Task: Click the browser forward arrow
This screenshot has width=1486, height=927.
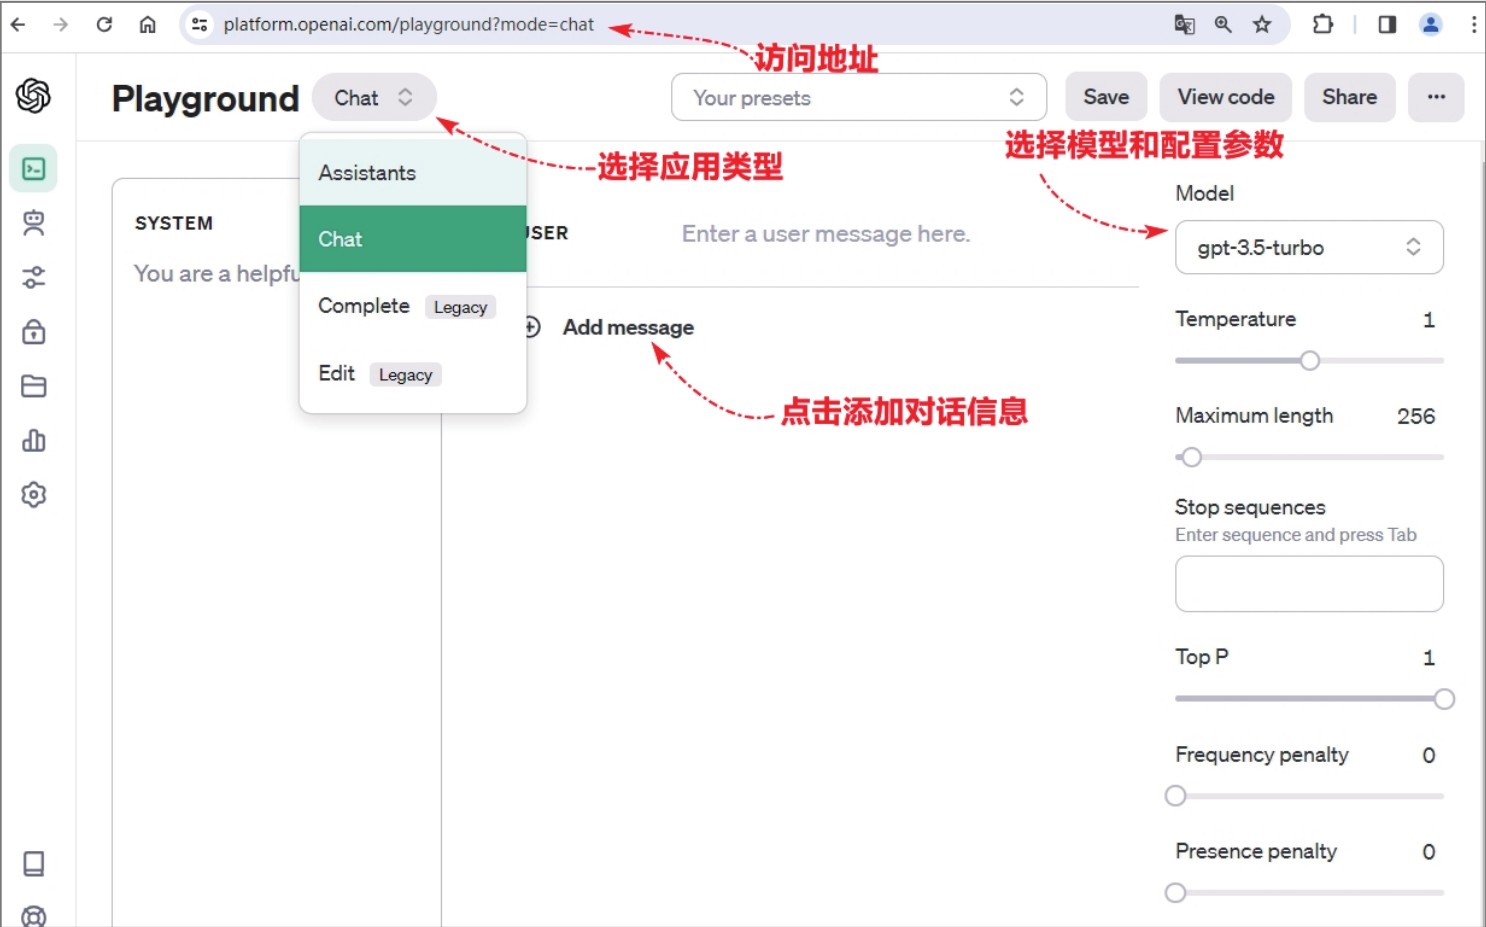Action: click(x=61, y=24)
